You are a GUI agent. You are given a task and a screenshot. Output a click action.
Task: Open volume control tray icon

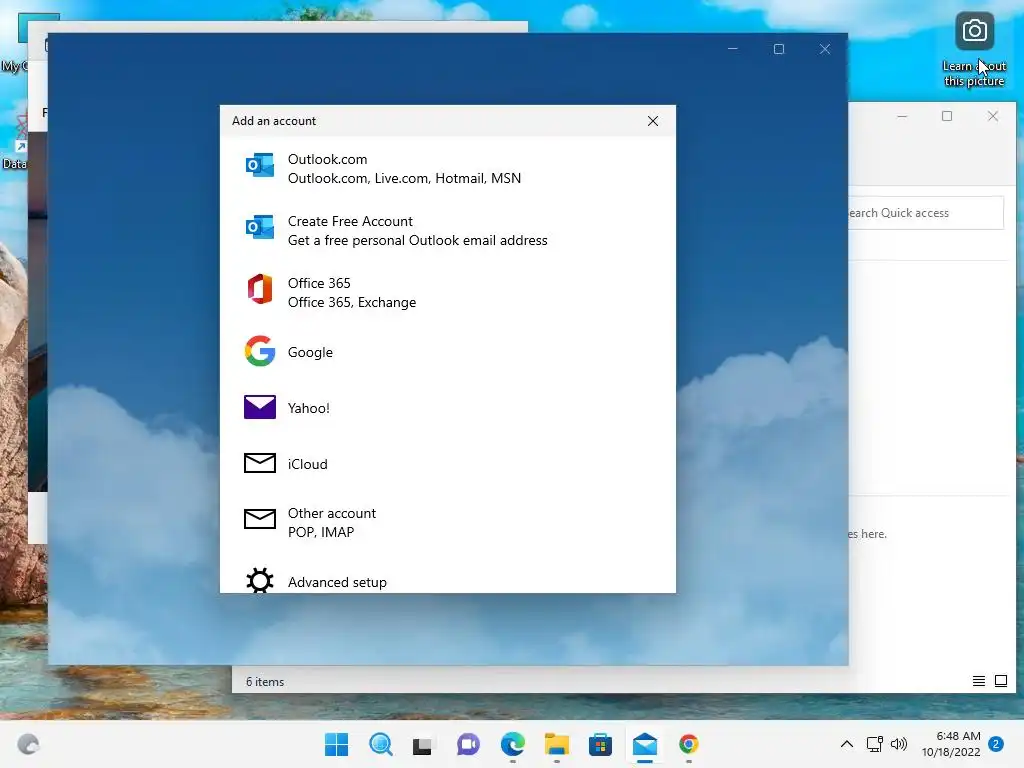pyautogui.click(x=899, y=744)
